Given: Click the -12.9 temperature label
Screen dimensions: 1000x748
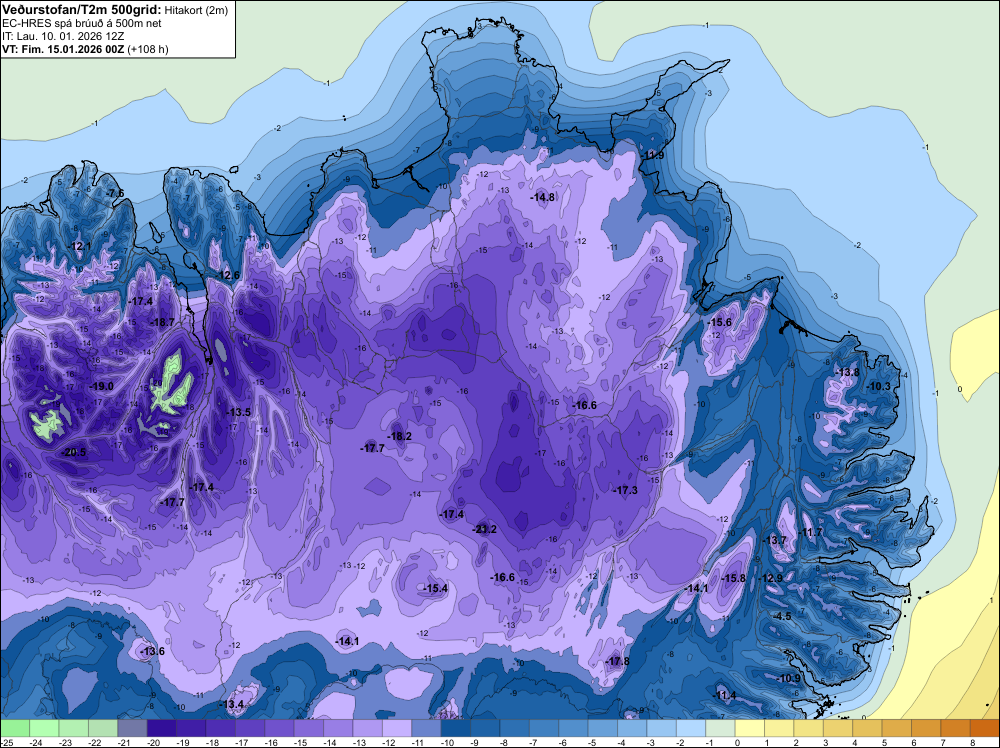Looking at the screenshot, I should point(770,578).
